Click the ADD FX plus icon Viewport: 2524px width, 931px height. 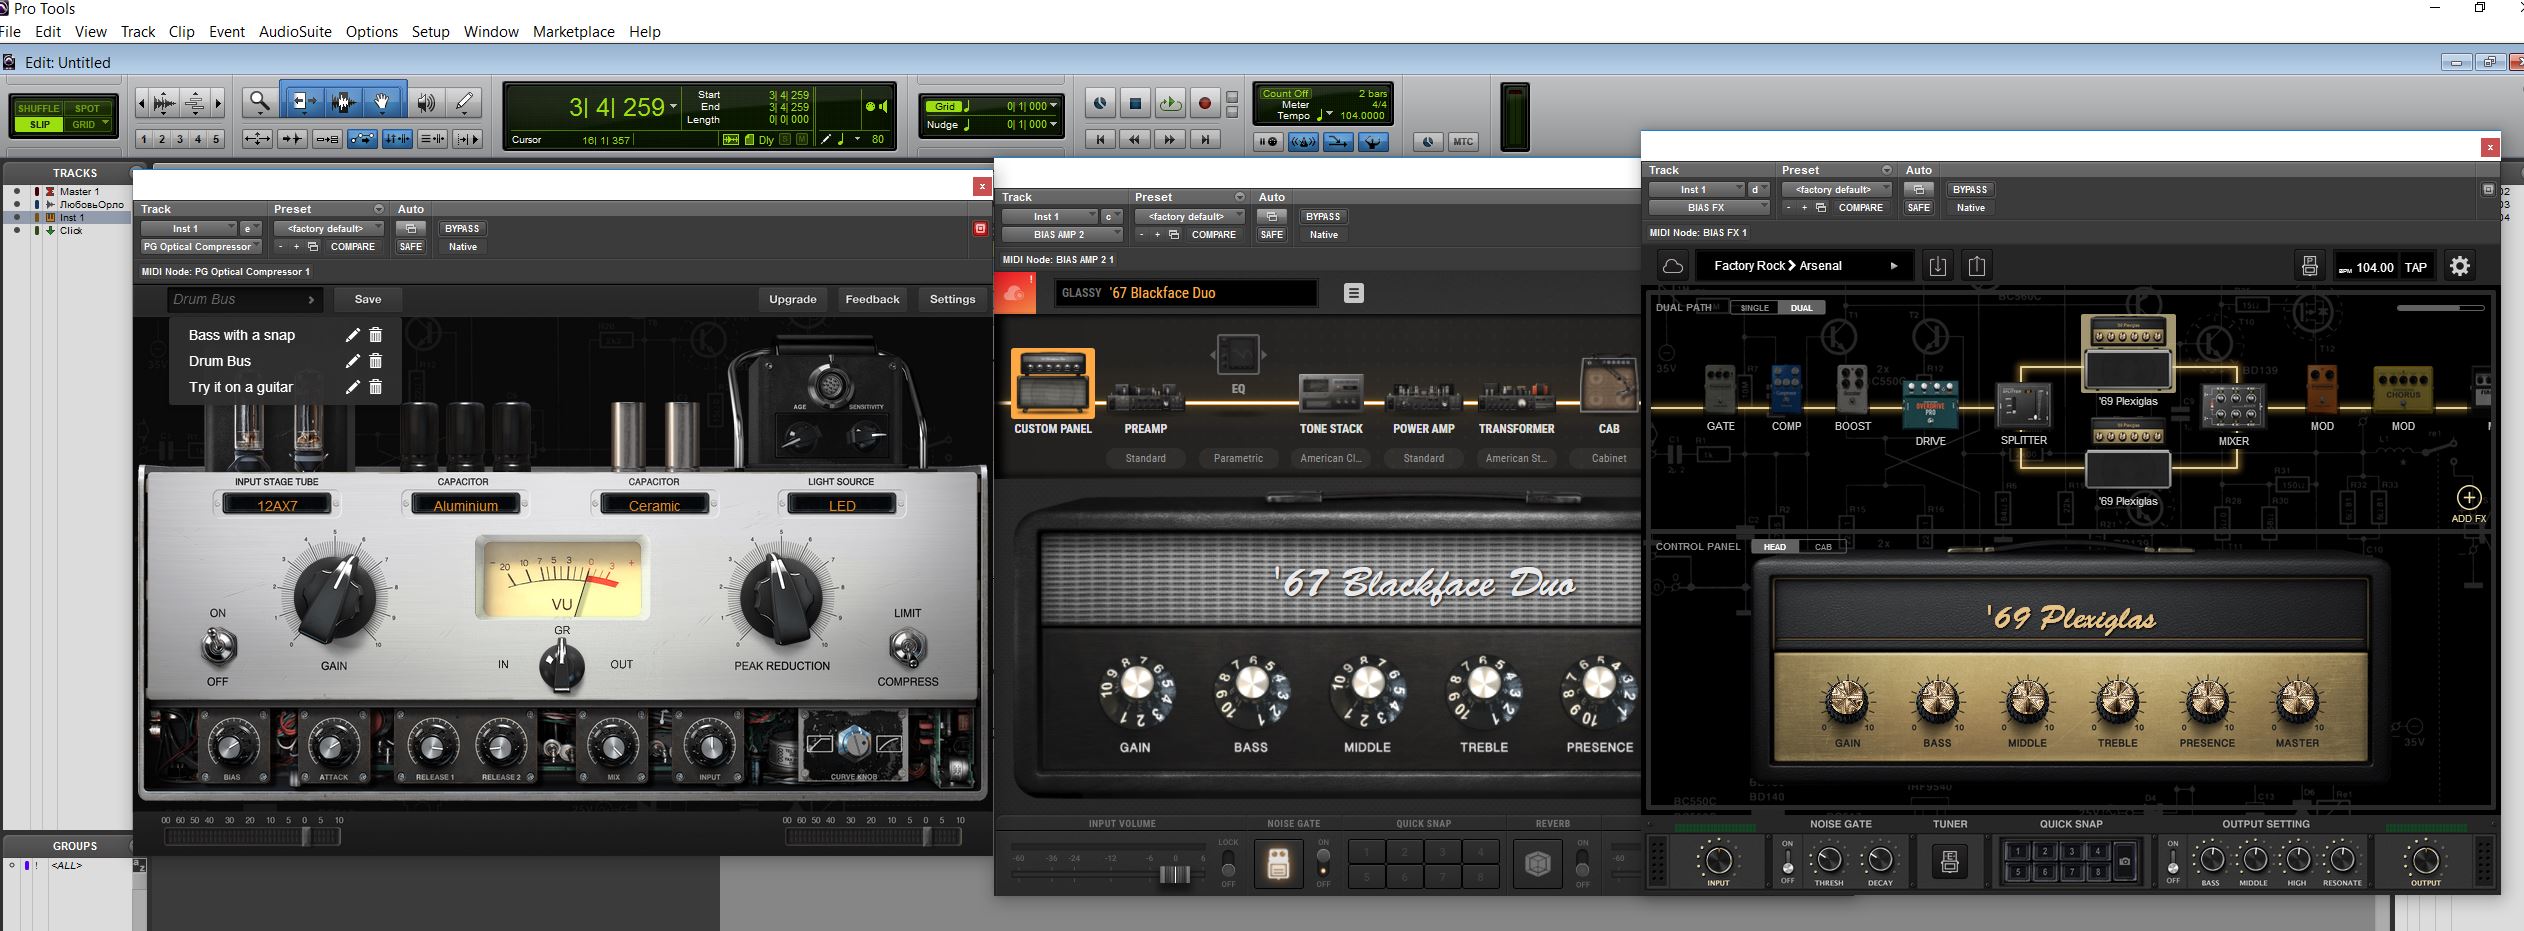point(2468,498)
